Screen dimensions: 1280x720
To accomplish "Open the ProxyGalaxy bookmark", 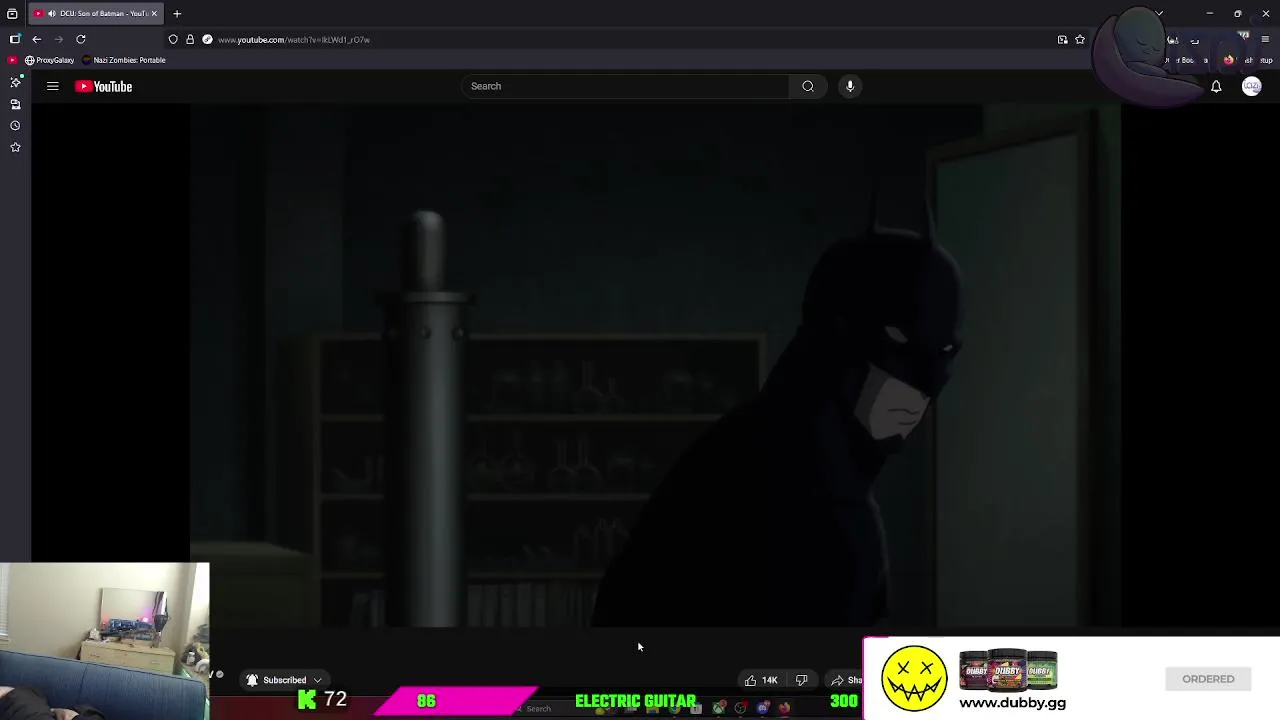I will click(49, 60).
